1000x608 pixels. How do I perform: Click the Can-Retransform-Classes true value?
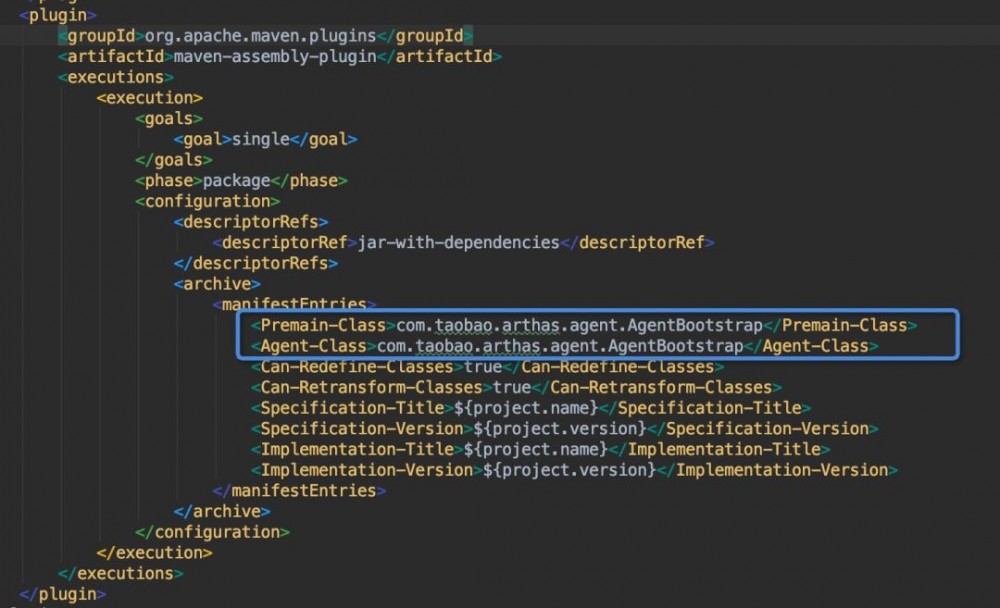click(511, 387)
